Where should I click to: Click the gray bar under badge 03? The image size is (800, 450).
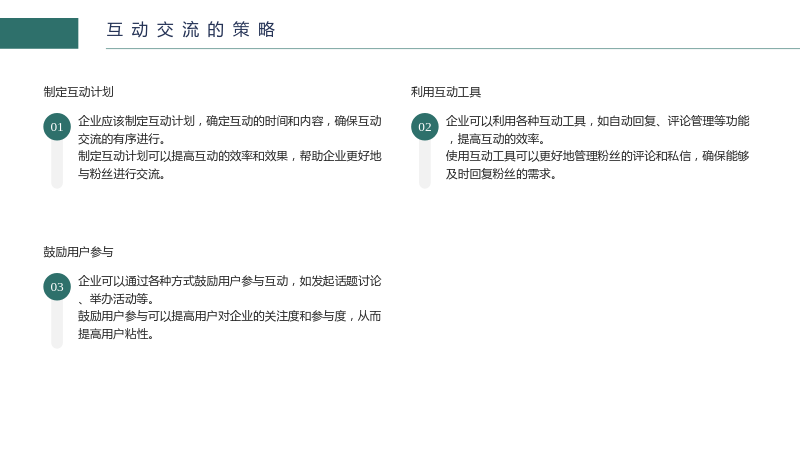57,324
